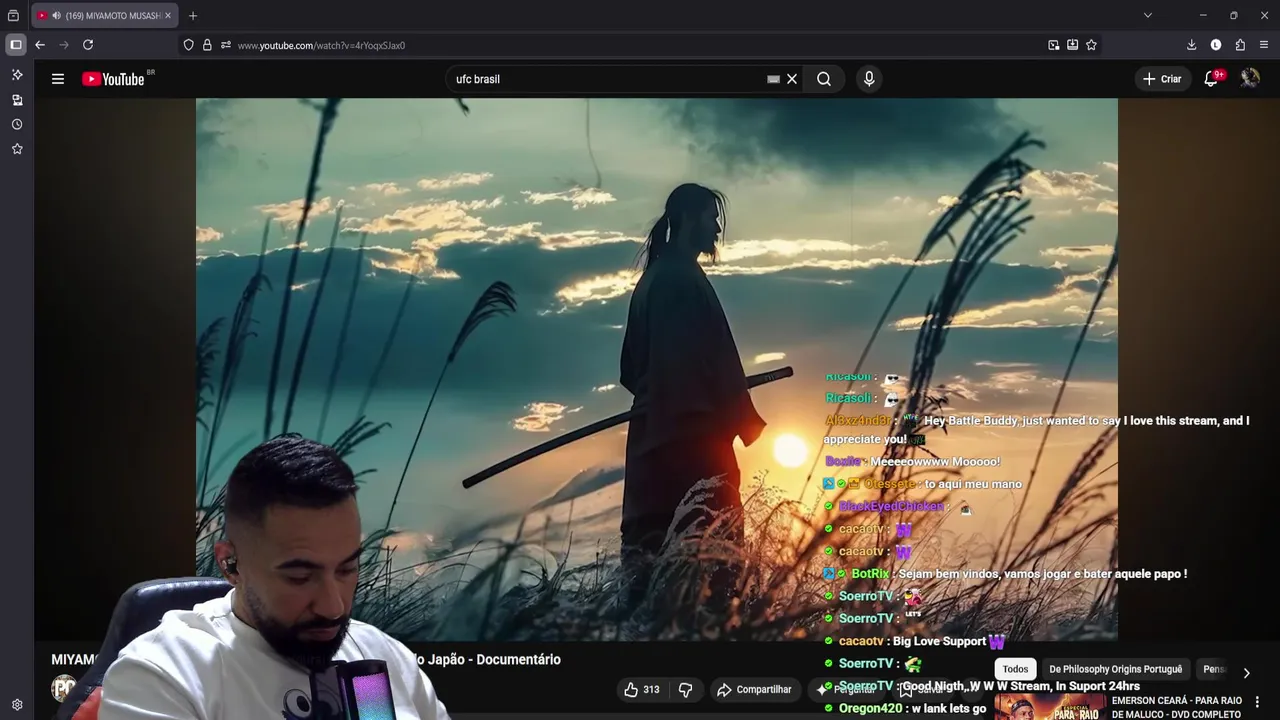This screenshot has height=720, width=1280.
Task: Open the extensions puzzle menu
Action: click(1240, 45)
